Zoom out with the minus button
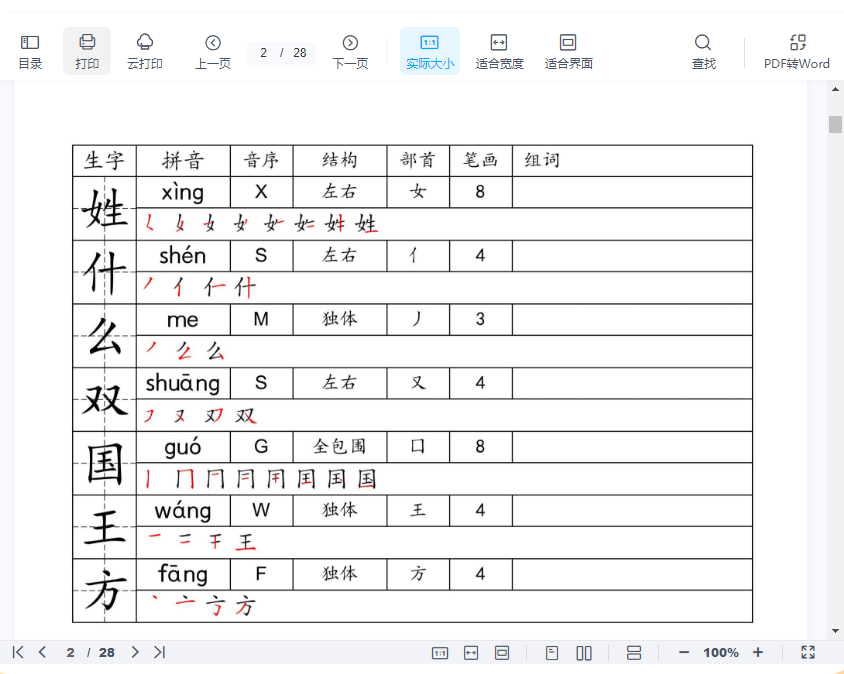The width and height of the screenshot is (844, 674). [x=684, y=652]
